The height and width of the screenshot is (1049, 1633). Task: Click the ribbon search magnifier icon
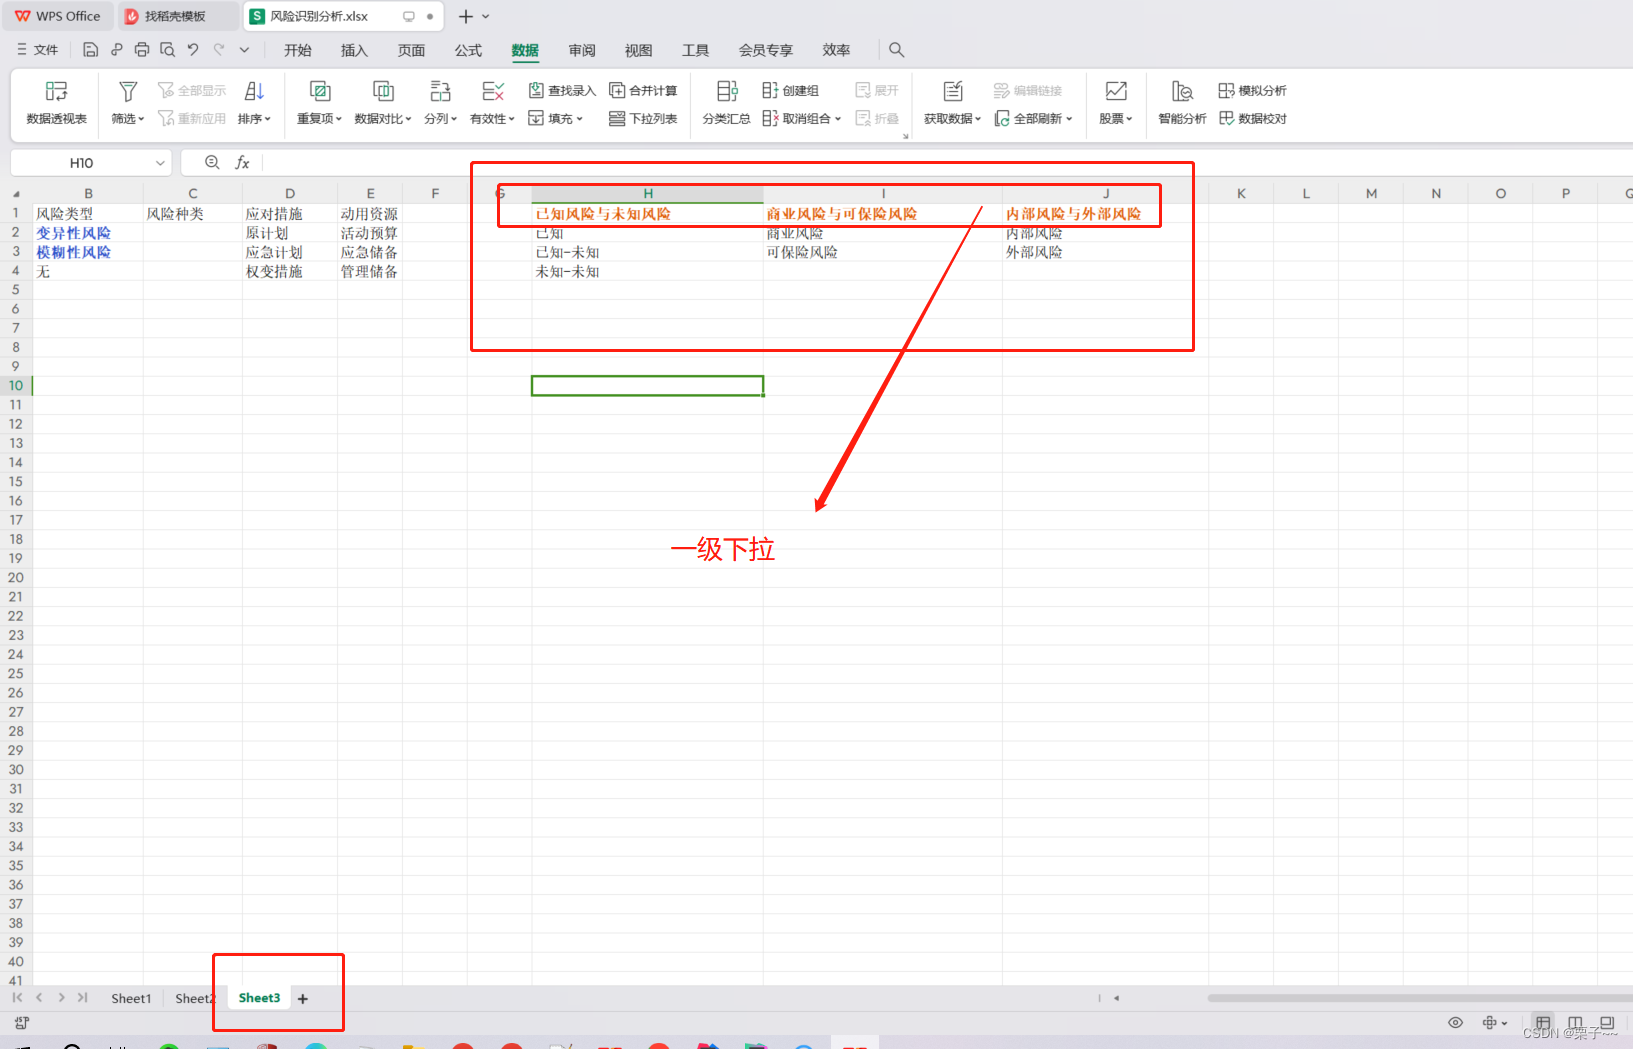pos(897,49)
